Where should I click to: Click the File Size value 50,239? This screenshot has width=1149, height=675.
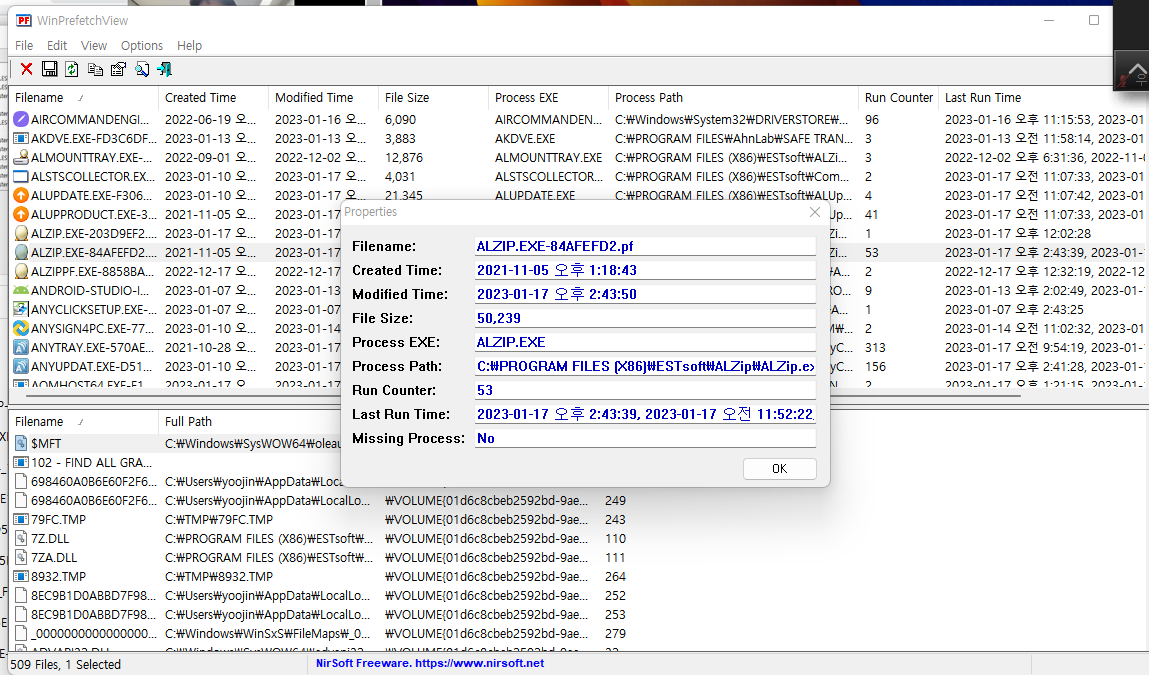tap(645, 318)
